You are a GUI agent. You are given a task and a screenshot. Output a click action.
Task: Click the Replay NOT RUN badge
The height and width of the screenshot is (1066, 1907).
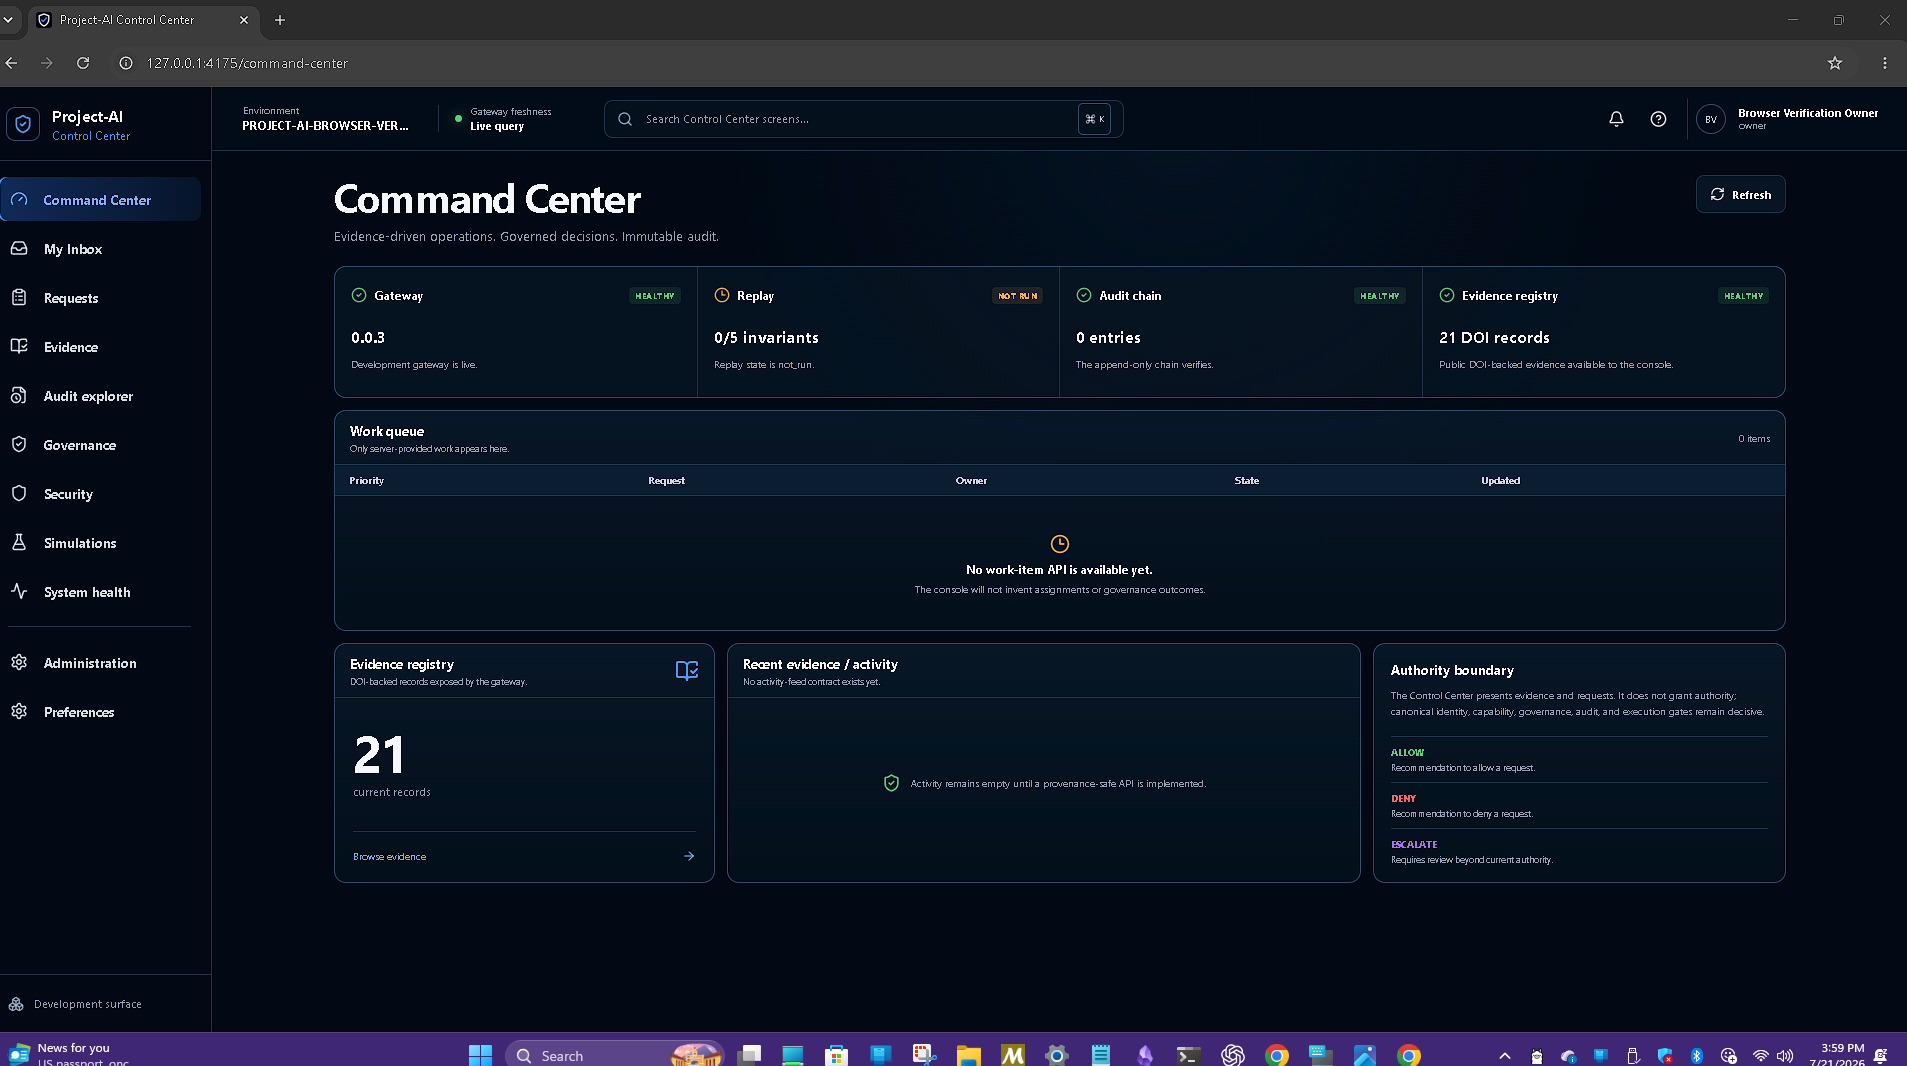pos(1017,296)
